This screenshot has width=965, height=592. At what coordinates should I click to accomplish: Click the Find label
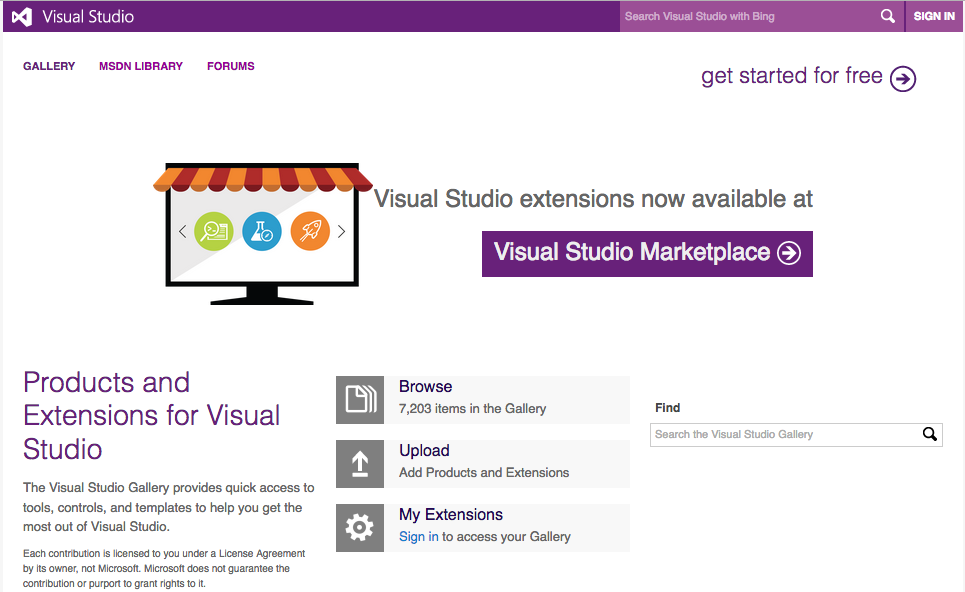click(x=668, y=407)
